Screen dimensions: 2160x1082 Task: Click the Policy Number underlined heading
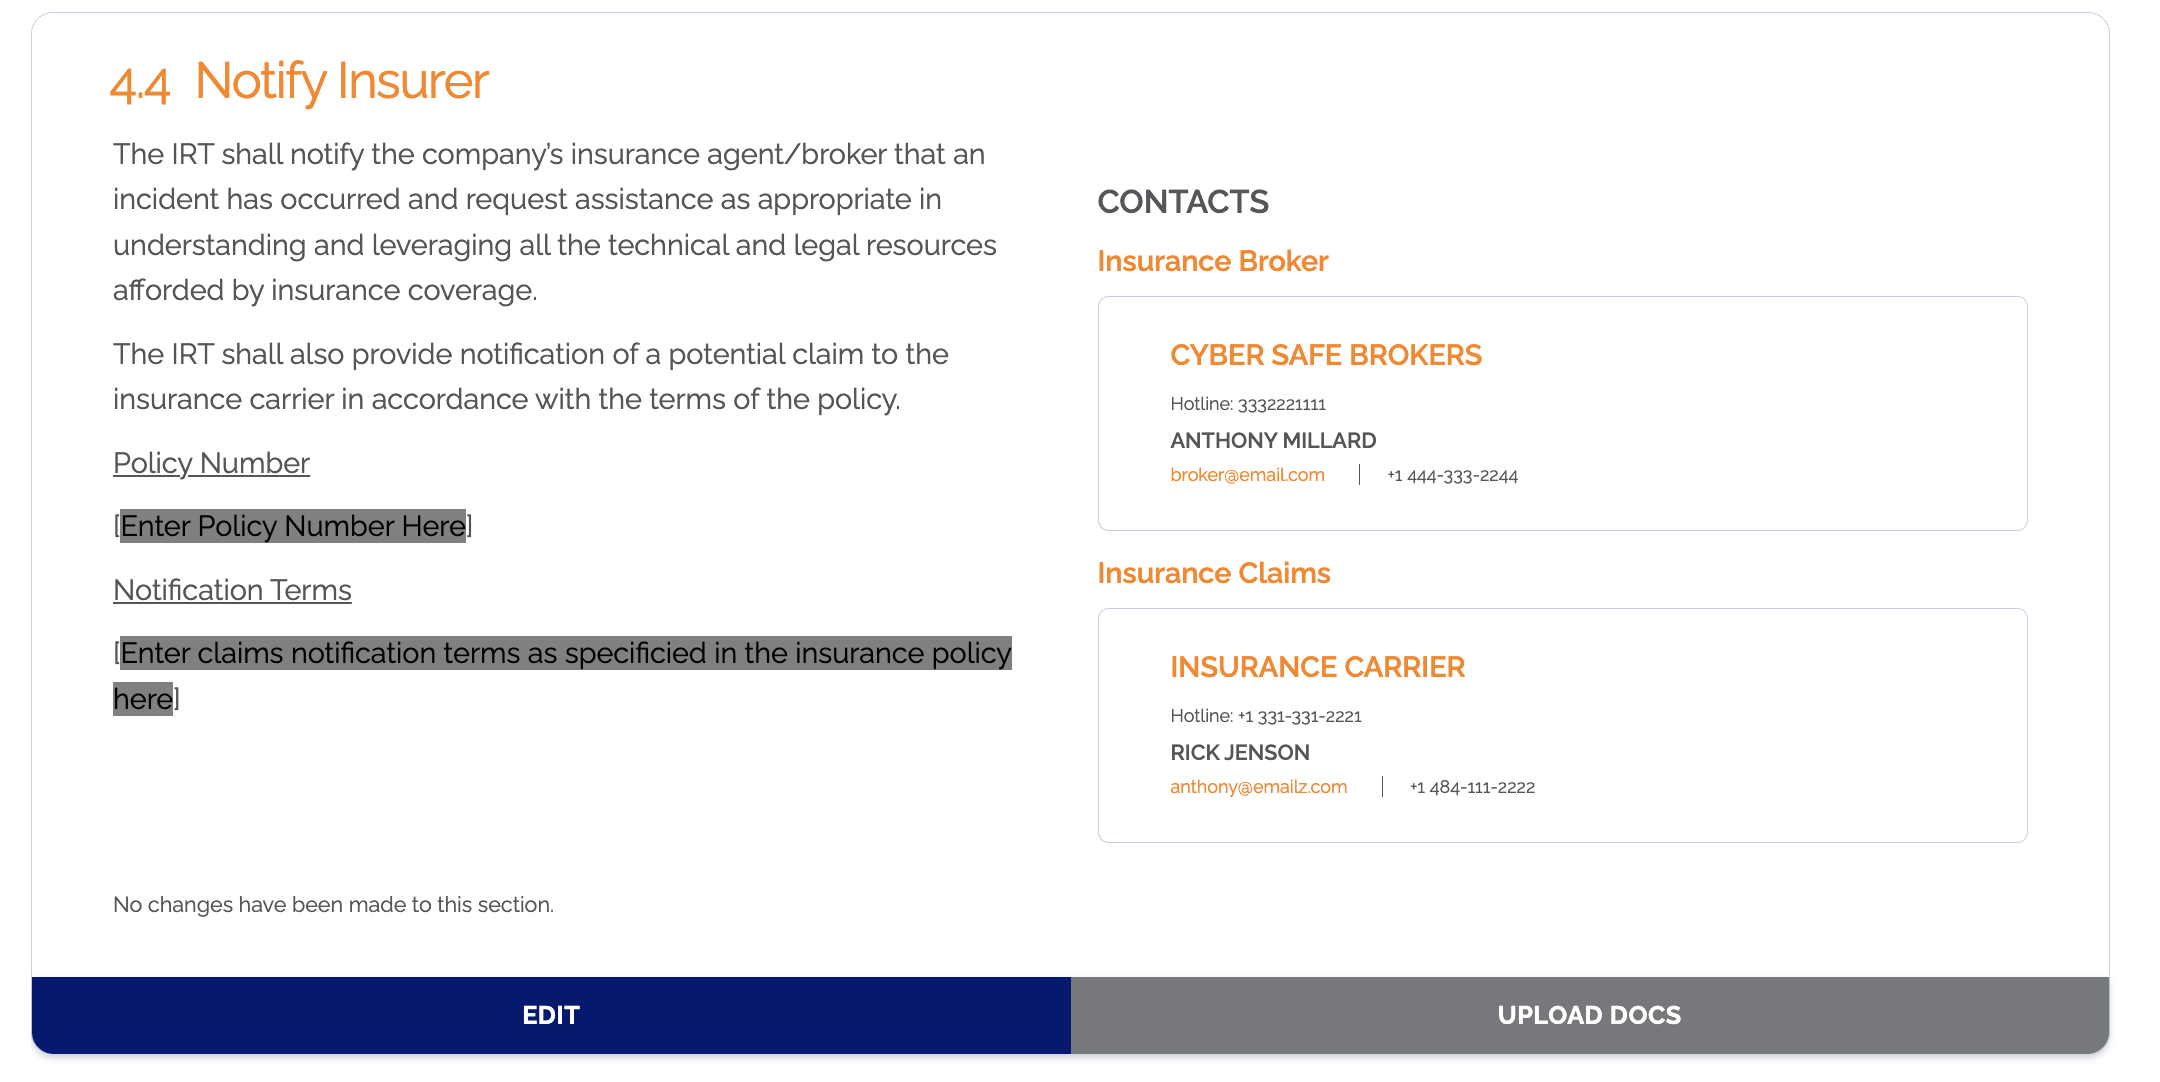tap(211, 463)
